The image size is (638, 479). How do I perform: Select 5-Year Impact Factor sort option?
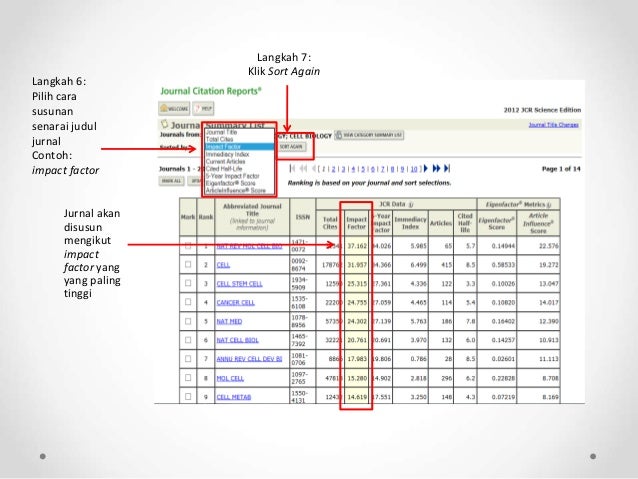point(239,176)
